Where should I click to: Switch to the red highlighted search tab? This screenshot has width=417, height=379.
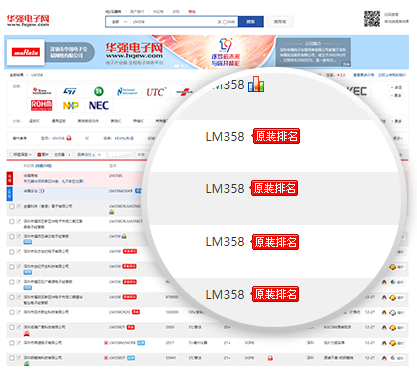click(192, 12)
